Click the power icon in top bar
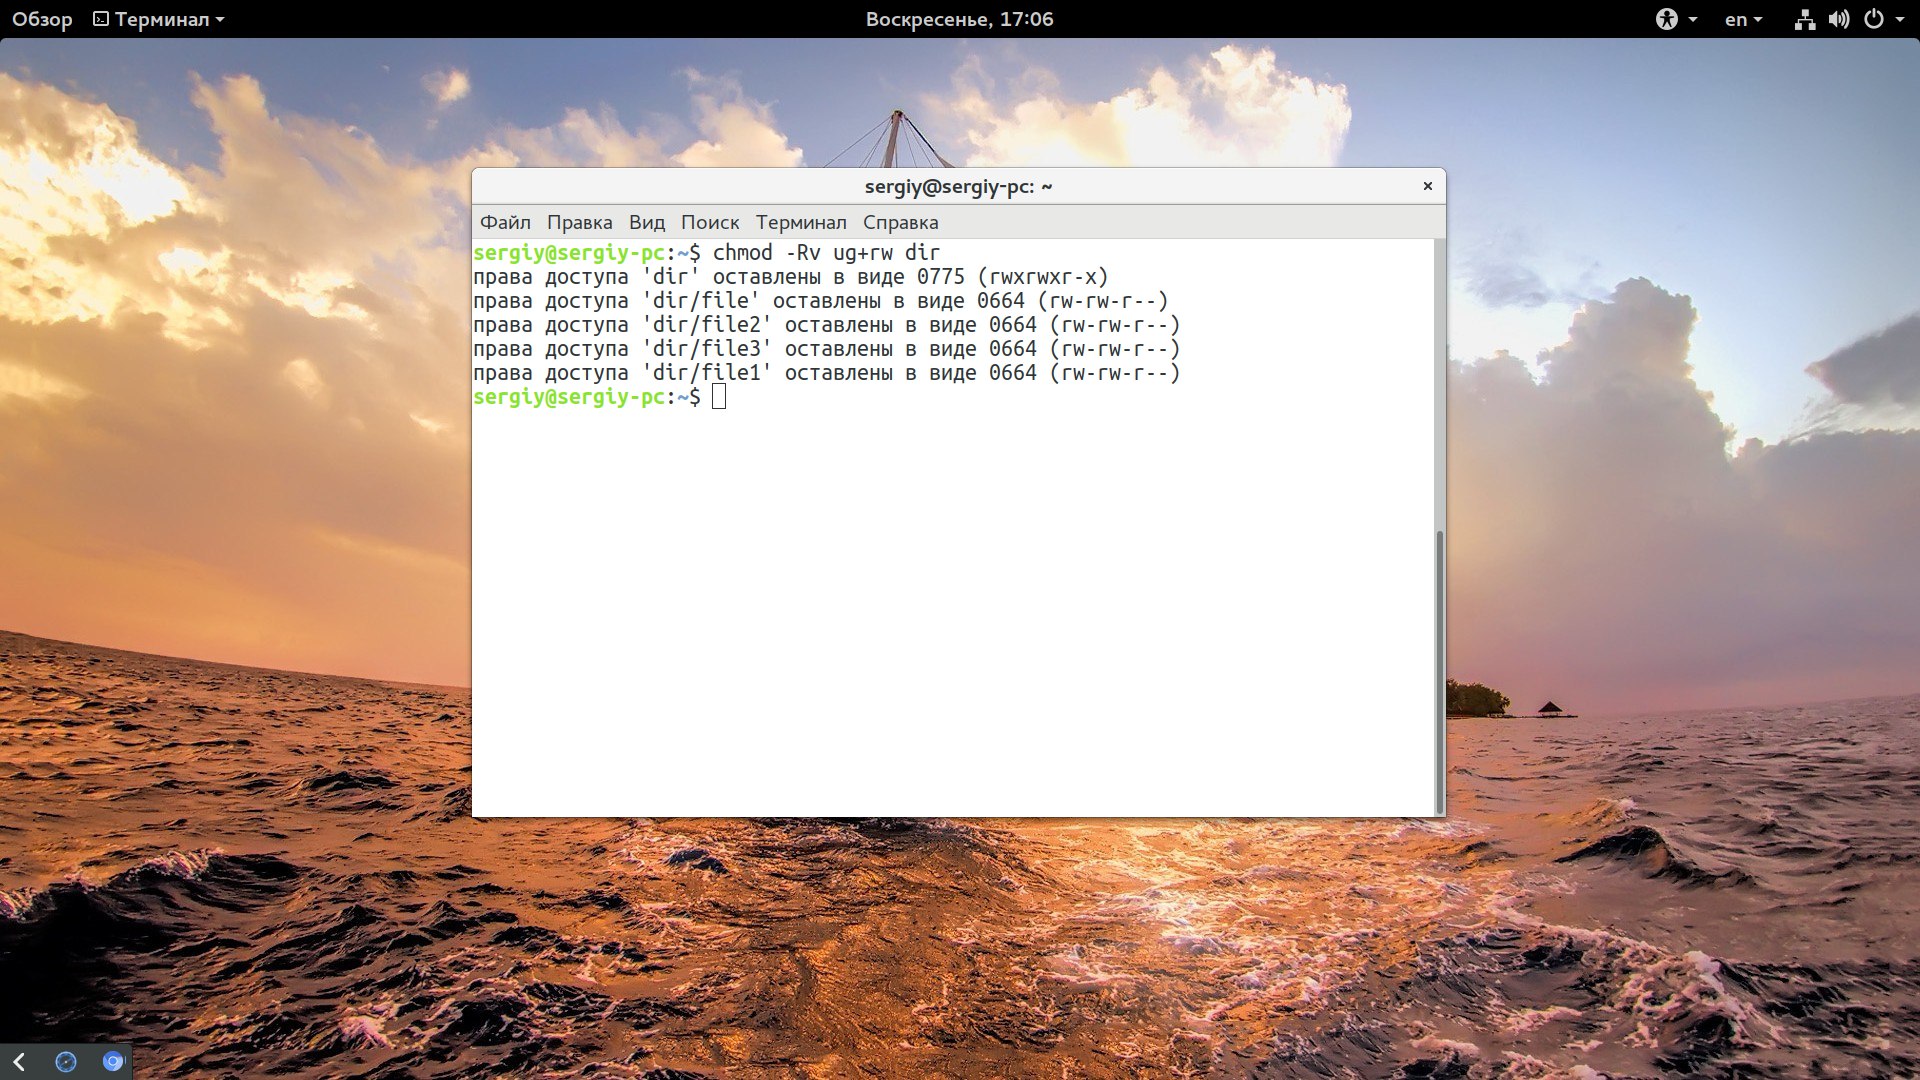The width and height of the screenshot is (1920, 1080). tap(1874, 19)
